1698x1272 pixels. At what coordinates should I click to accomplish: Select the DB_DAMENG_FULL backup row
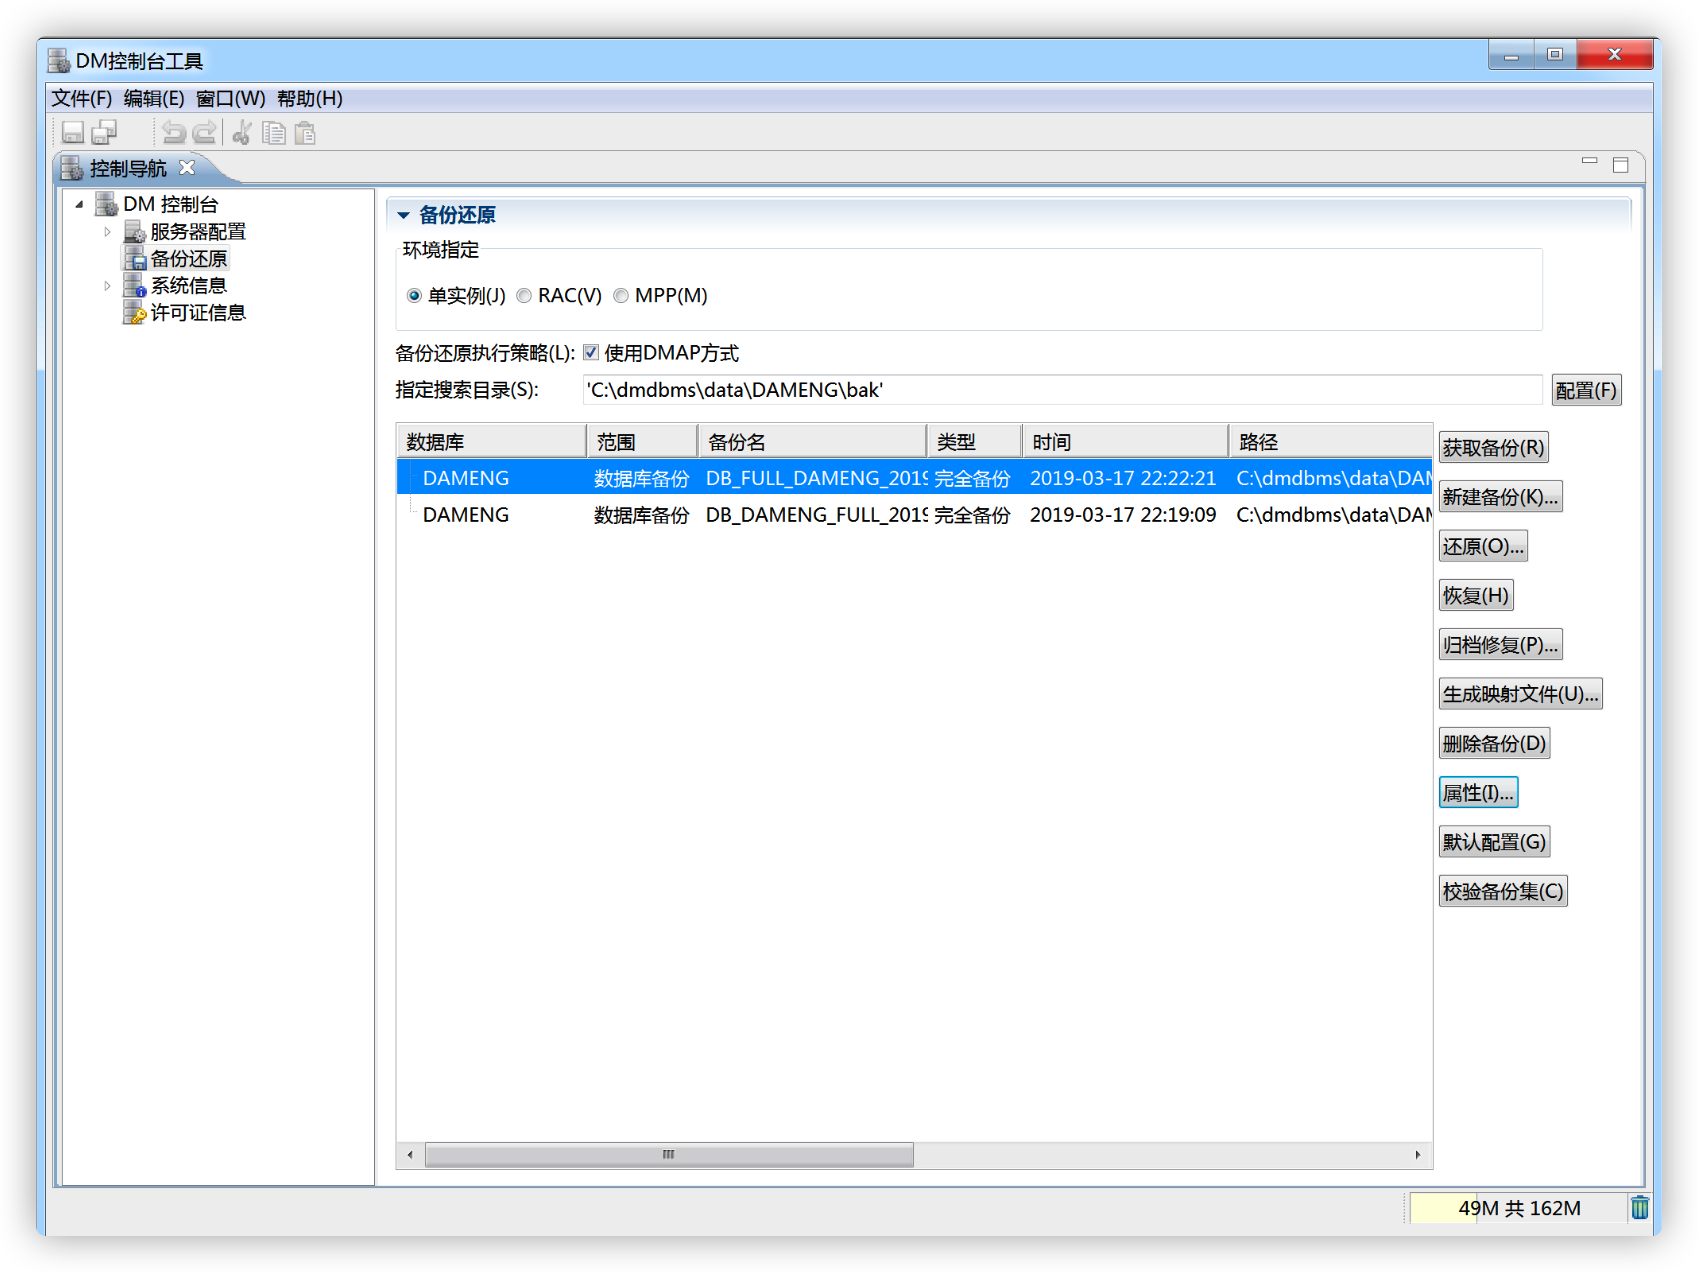click(914, 514)
